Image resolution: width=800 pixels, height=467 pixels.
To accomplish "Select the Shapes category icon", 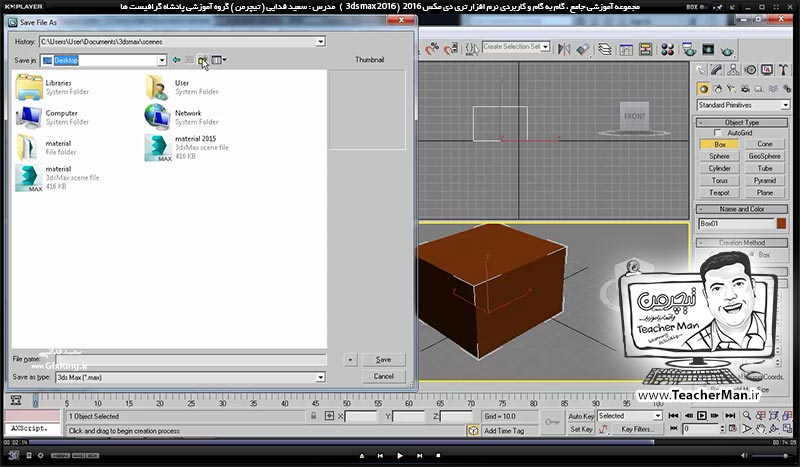I will [x=718, y=89].
